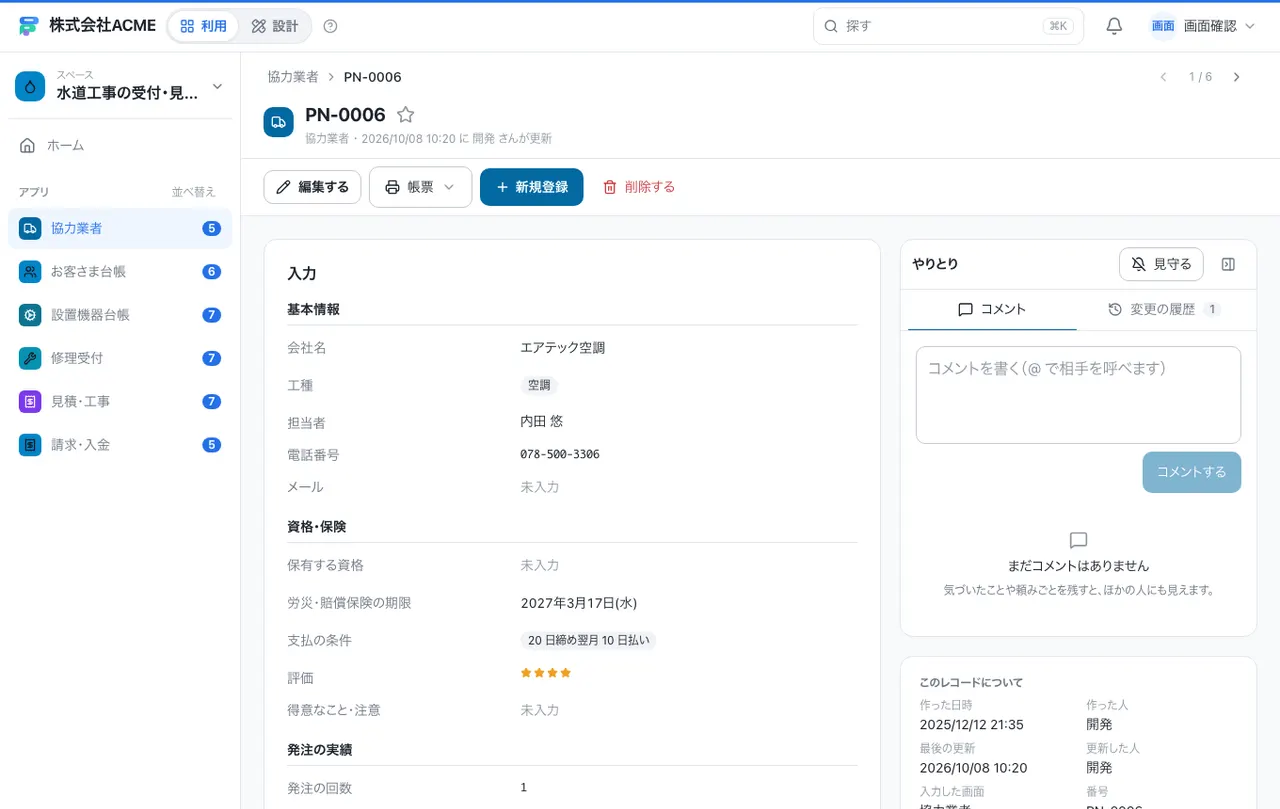
Task: Go to next record arrow
Action: tap(1236, 77)
